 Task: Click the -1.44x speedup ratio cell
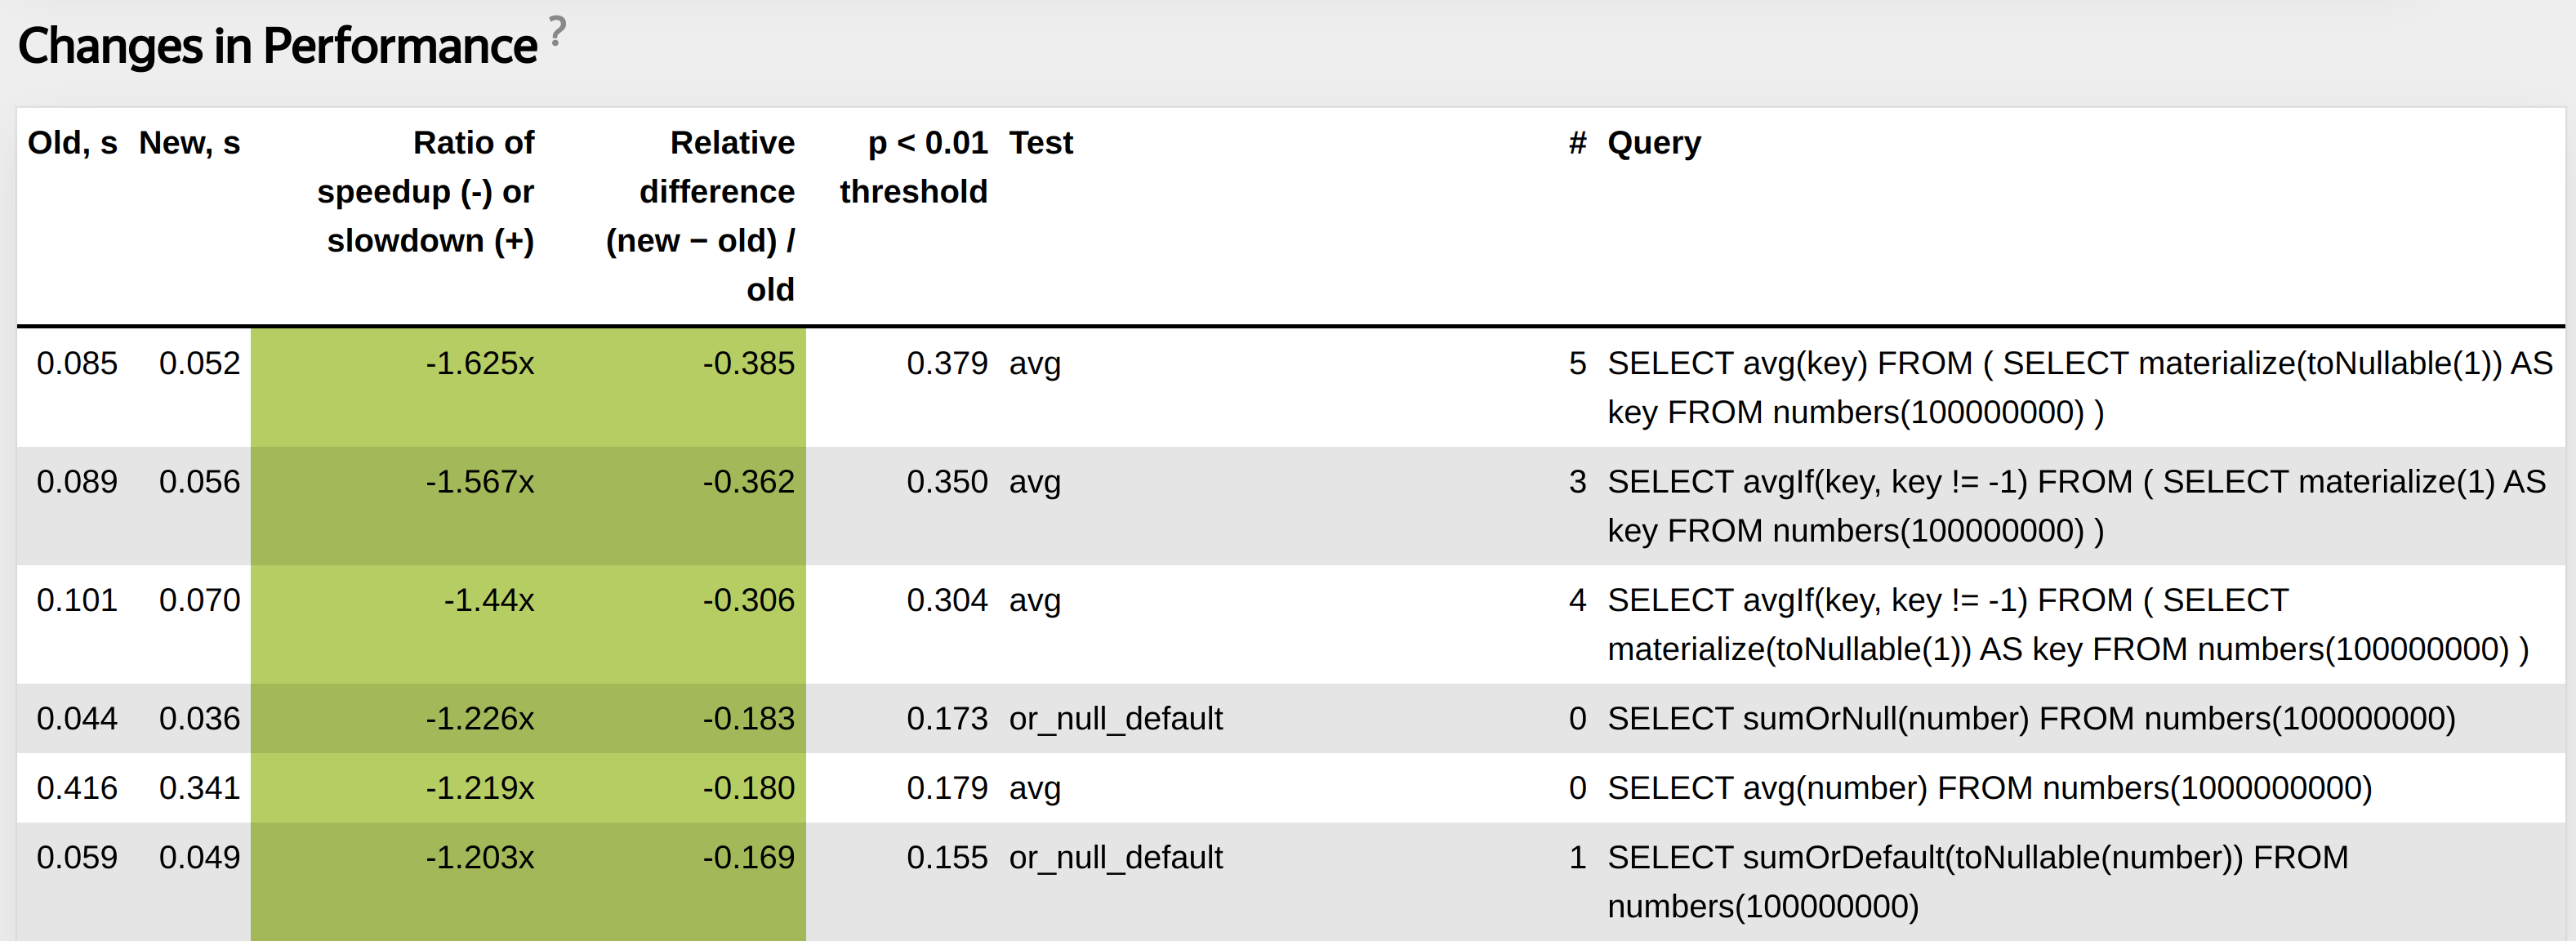489,600
